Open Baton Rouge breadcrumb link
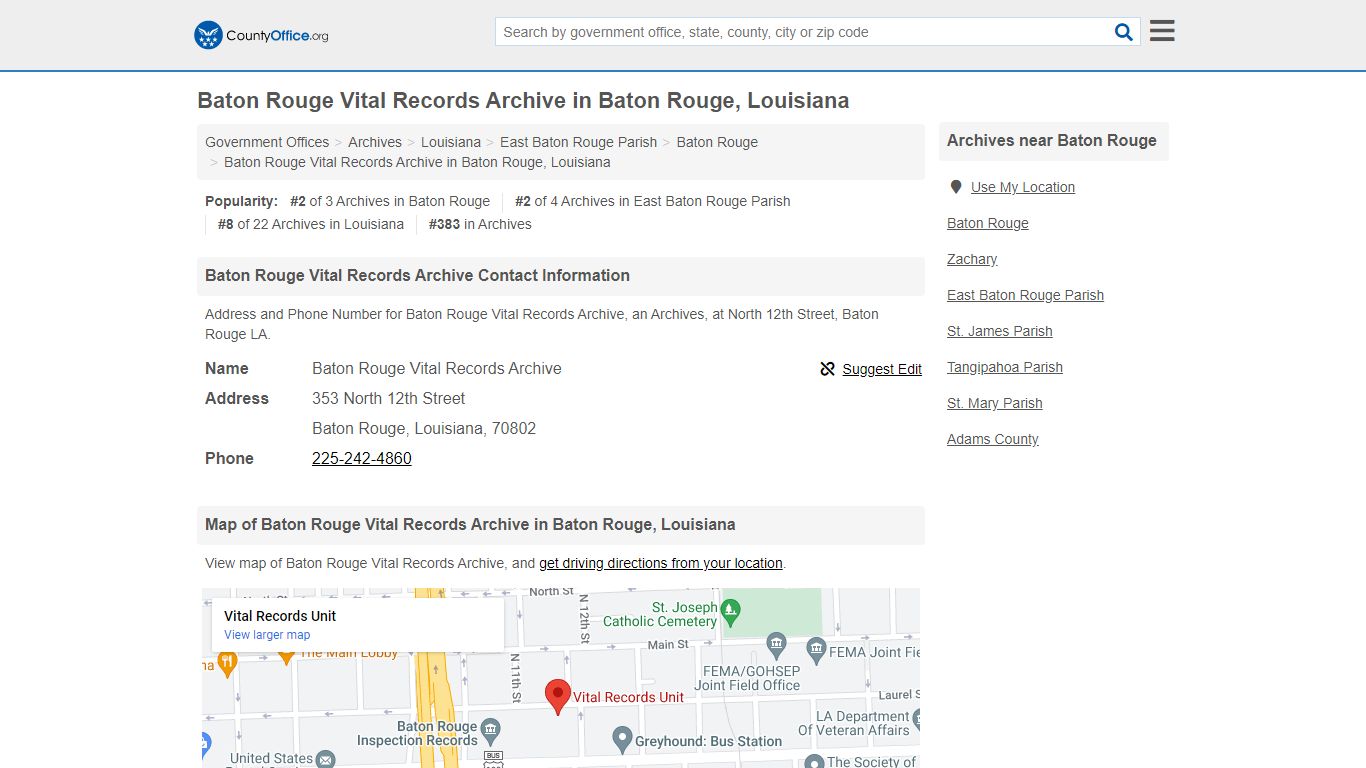The image size is (1366, 768). pyautogui.click(x=717, y=142)
